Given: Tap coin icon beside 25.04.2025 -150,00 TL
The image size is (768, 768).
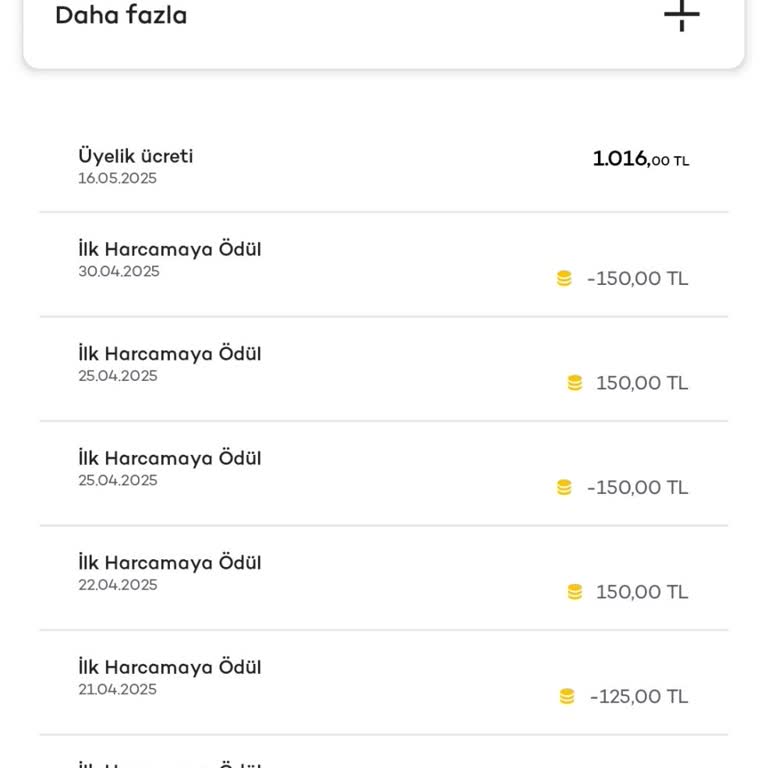Looking at the screenshot, I should coord(564,488).
